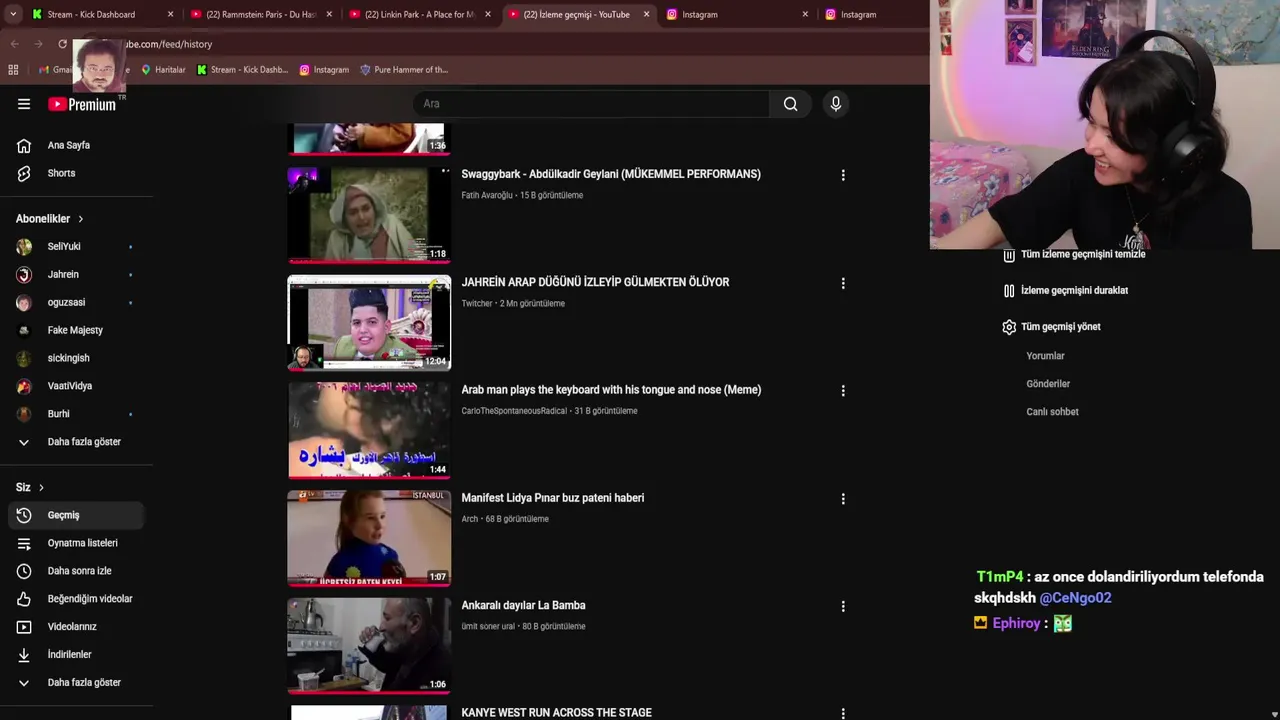The height and width of the screenshot is (720, 1280).
Task: Open more options for Ankaralı dayılar video
Action: 843,606
